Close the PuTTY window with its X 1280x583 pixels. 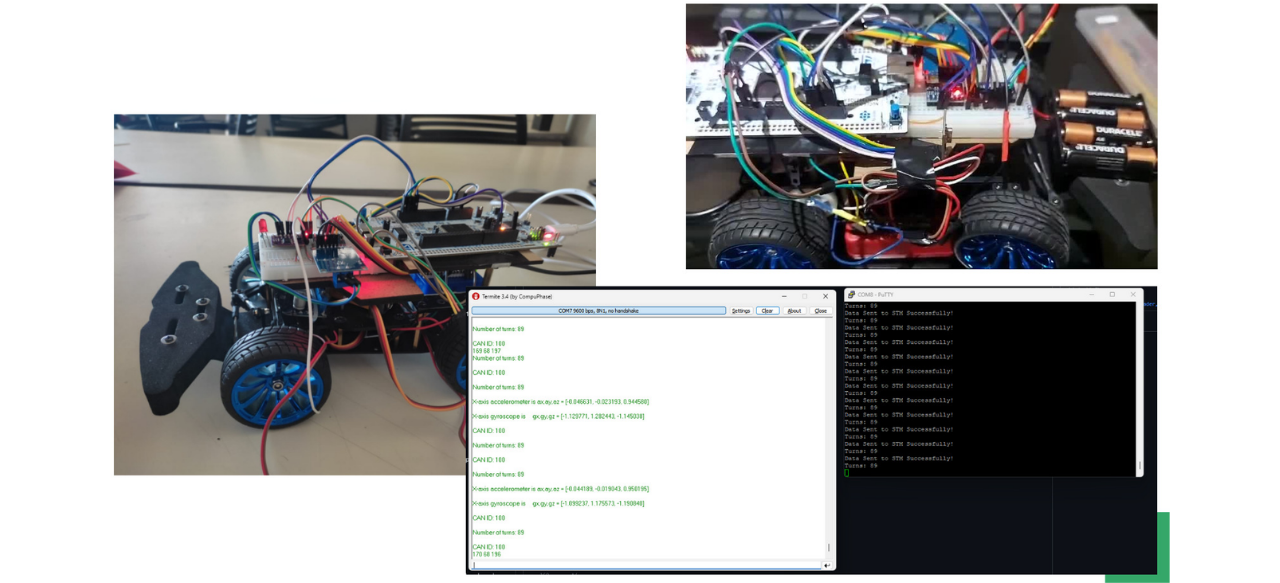point(1133,294)
